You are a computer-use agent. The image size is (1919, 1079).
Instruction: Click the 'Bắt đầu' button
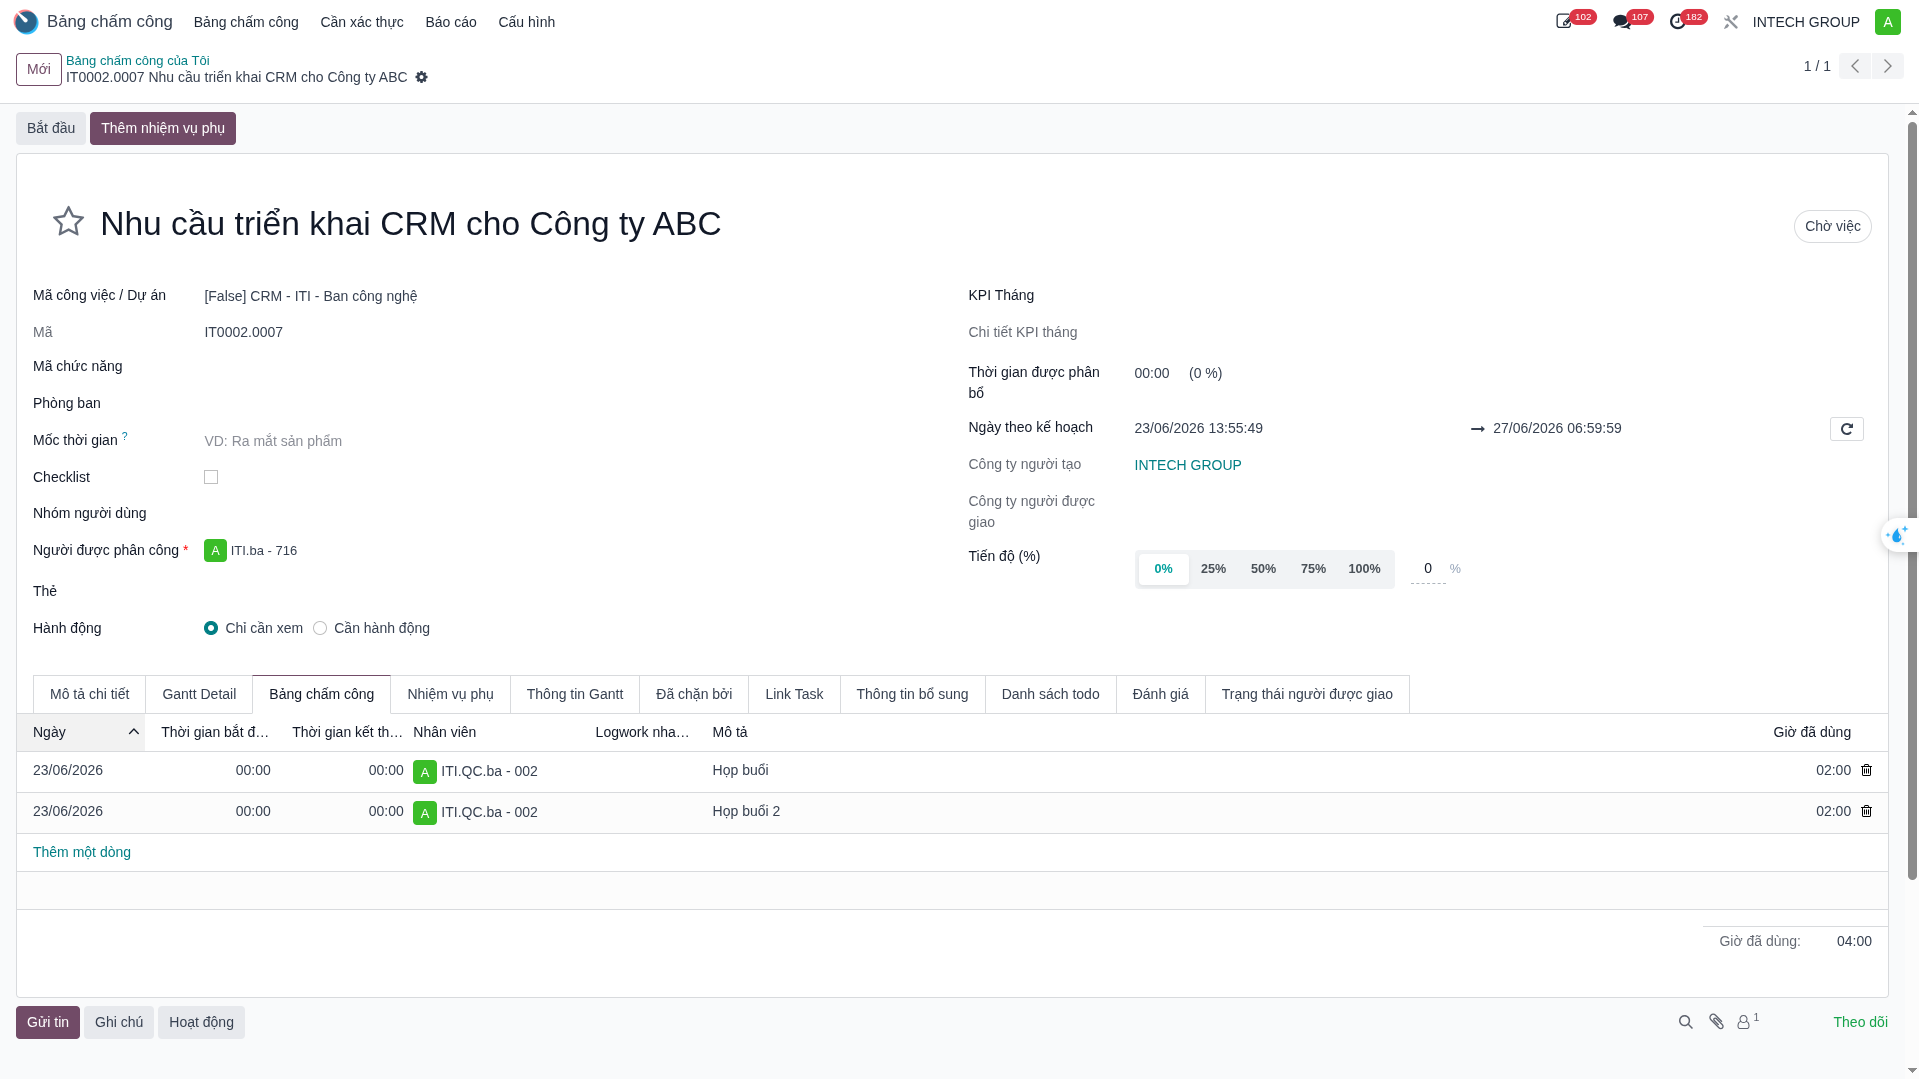point(51,128)
